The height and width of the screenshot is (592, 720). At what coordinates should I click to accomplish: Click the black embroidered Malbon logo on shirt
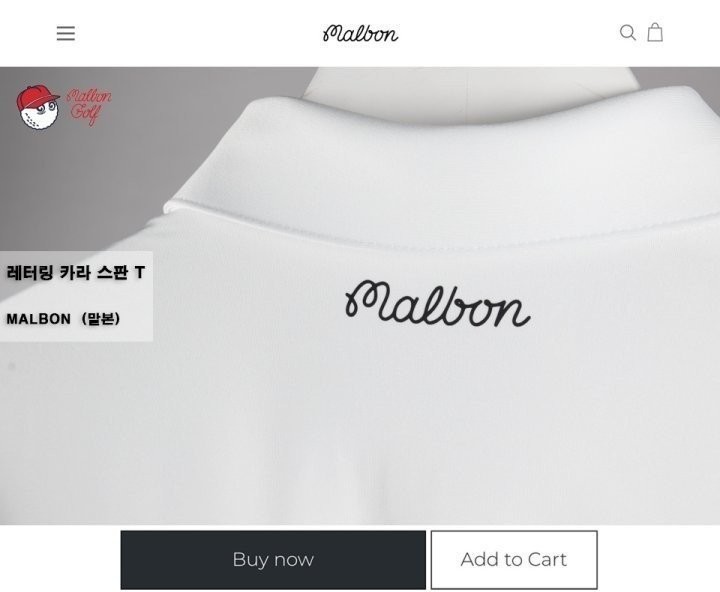coord(437,304)
